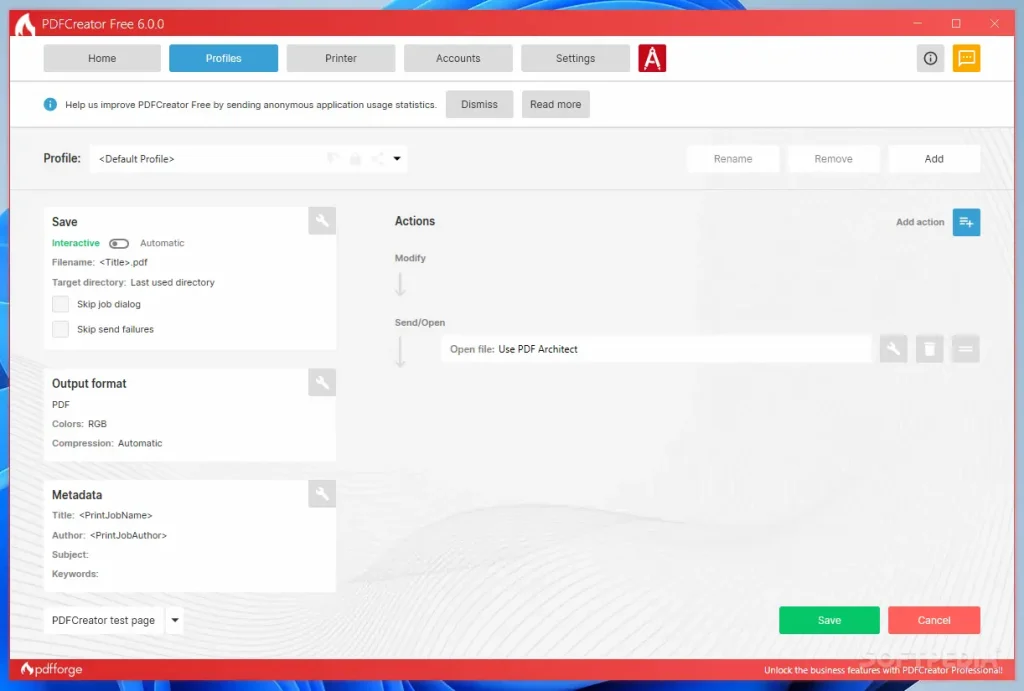Click the Automatic mode label
Image resolution: width=1024 pixels, height=691 pixels.
coord(162,243)
